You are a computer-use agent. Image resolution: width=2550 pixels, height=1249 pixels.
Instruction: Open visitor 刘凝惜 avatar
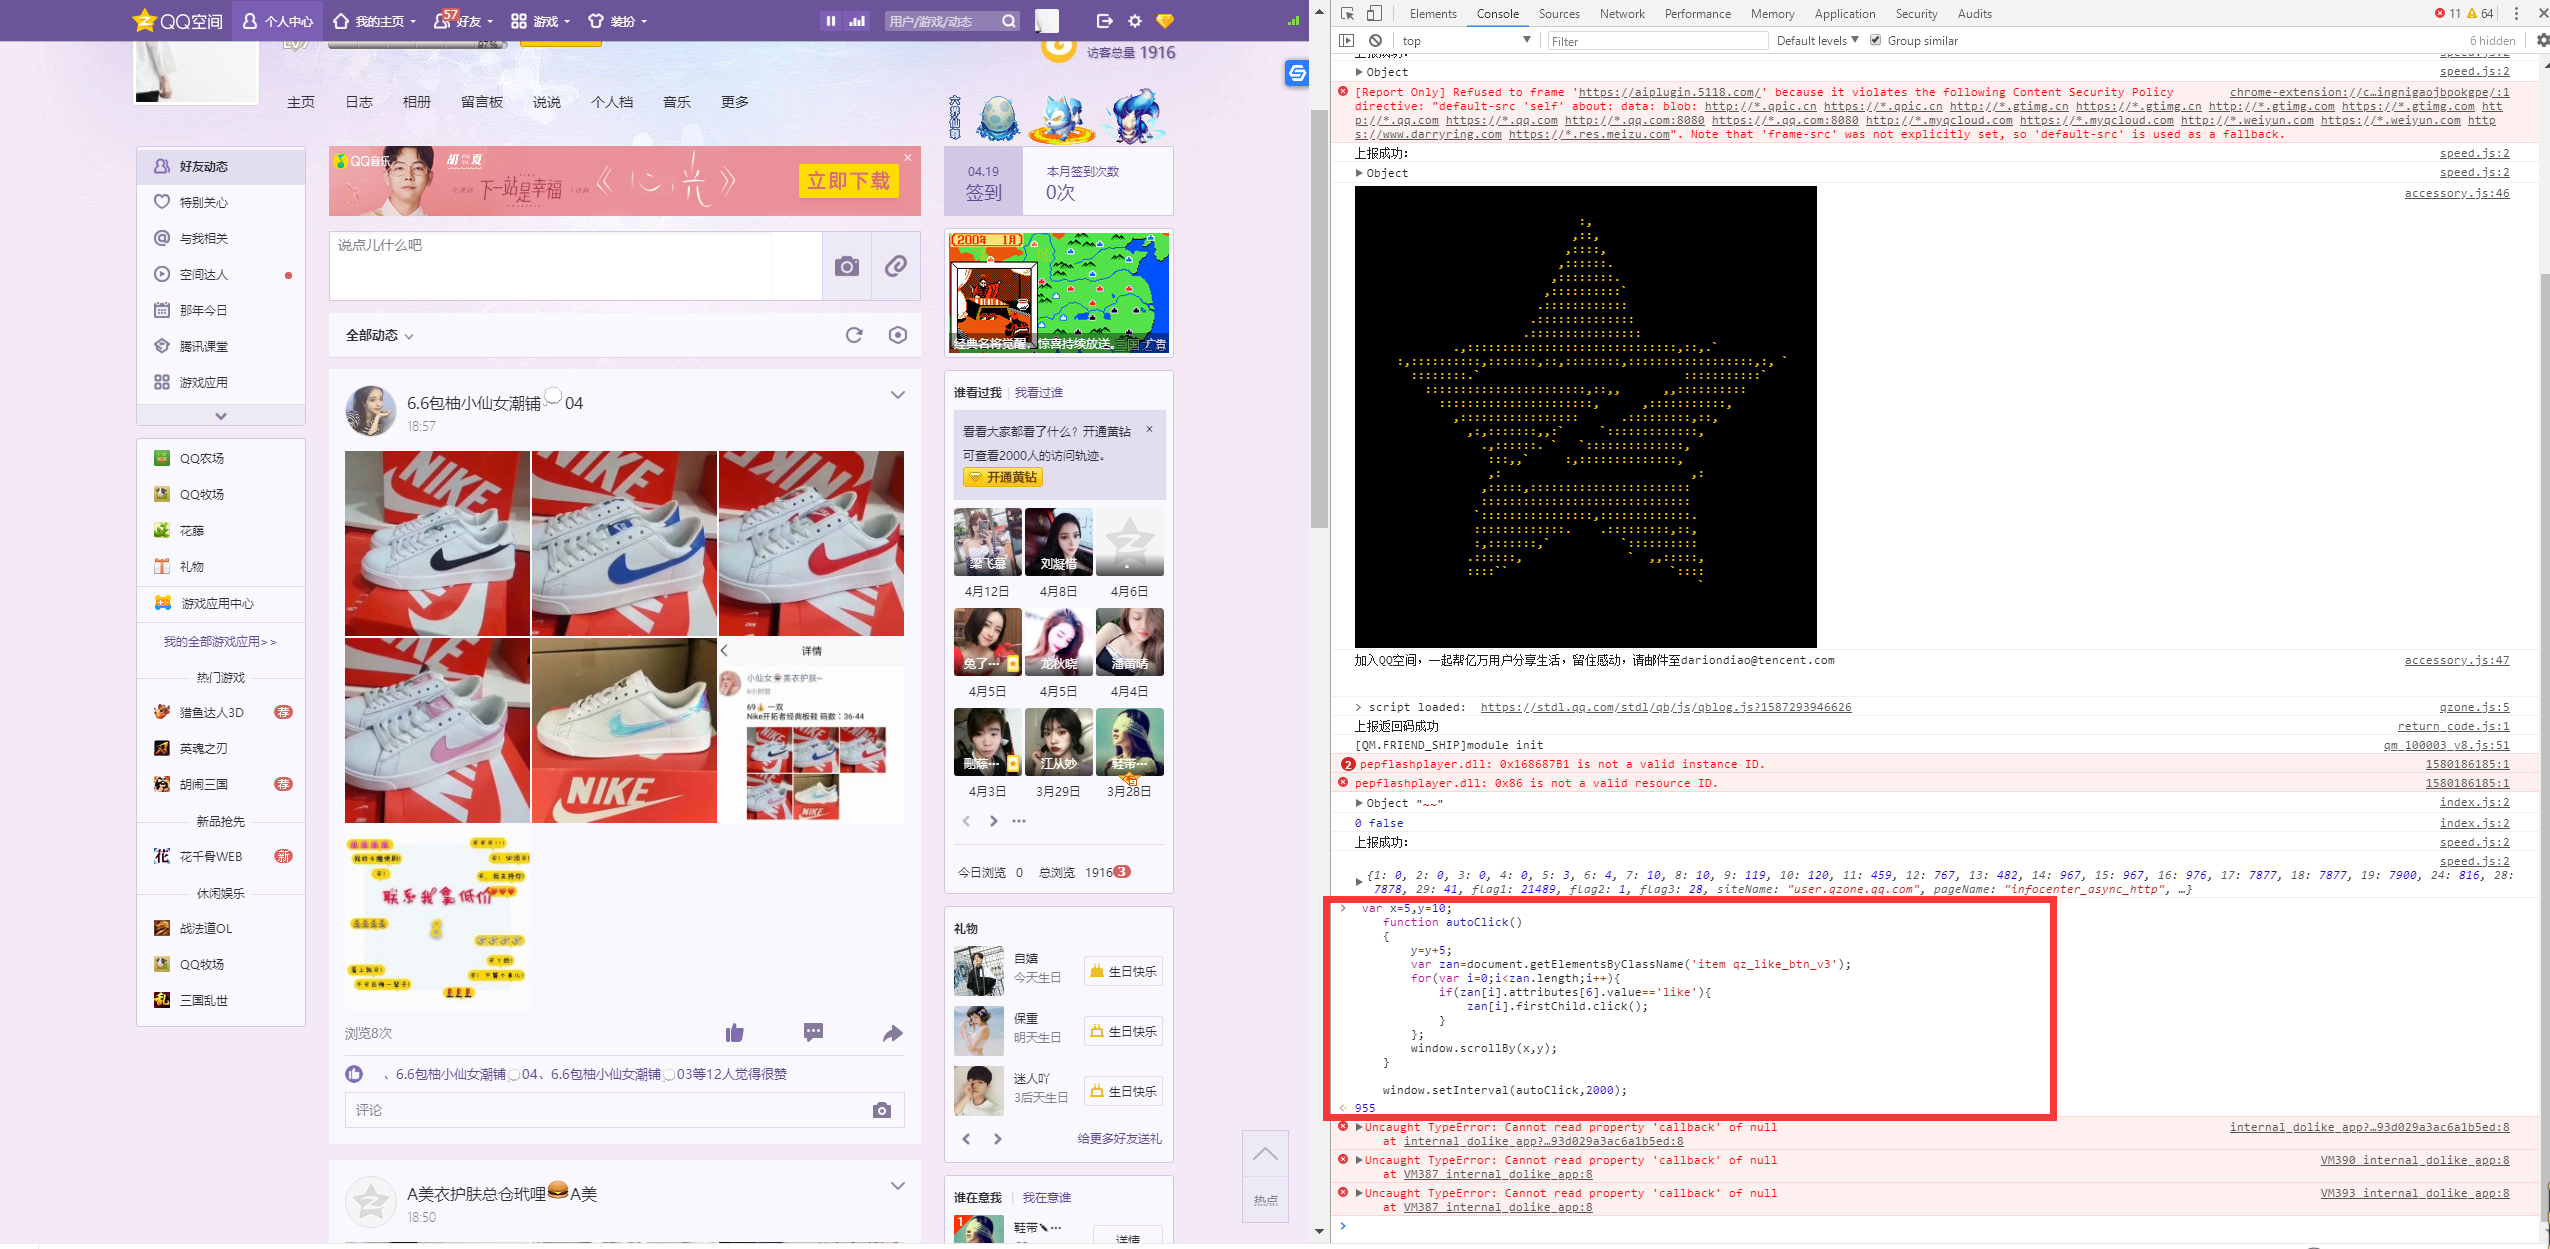[1058, 542]
